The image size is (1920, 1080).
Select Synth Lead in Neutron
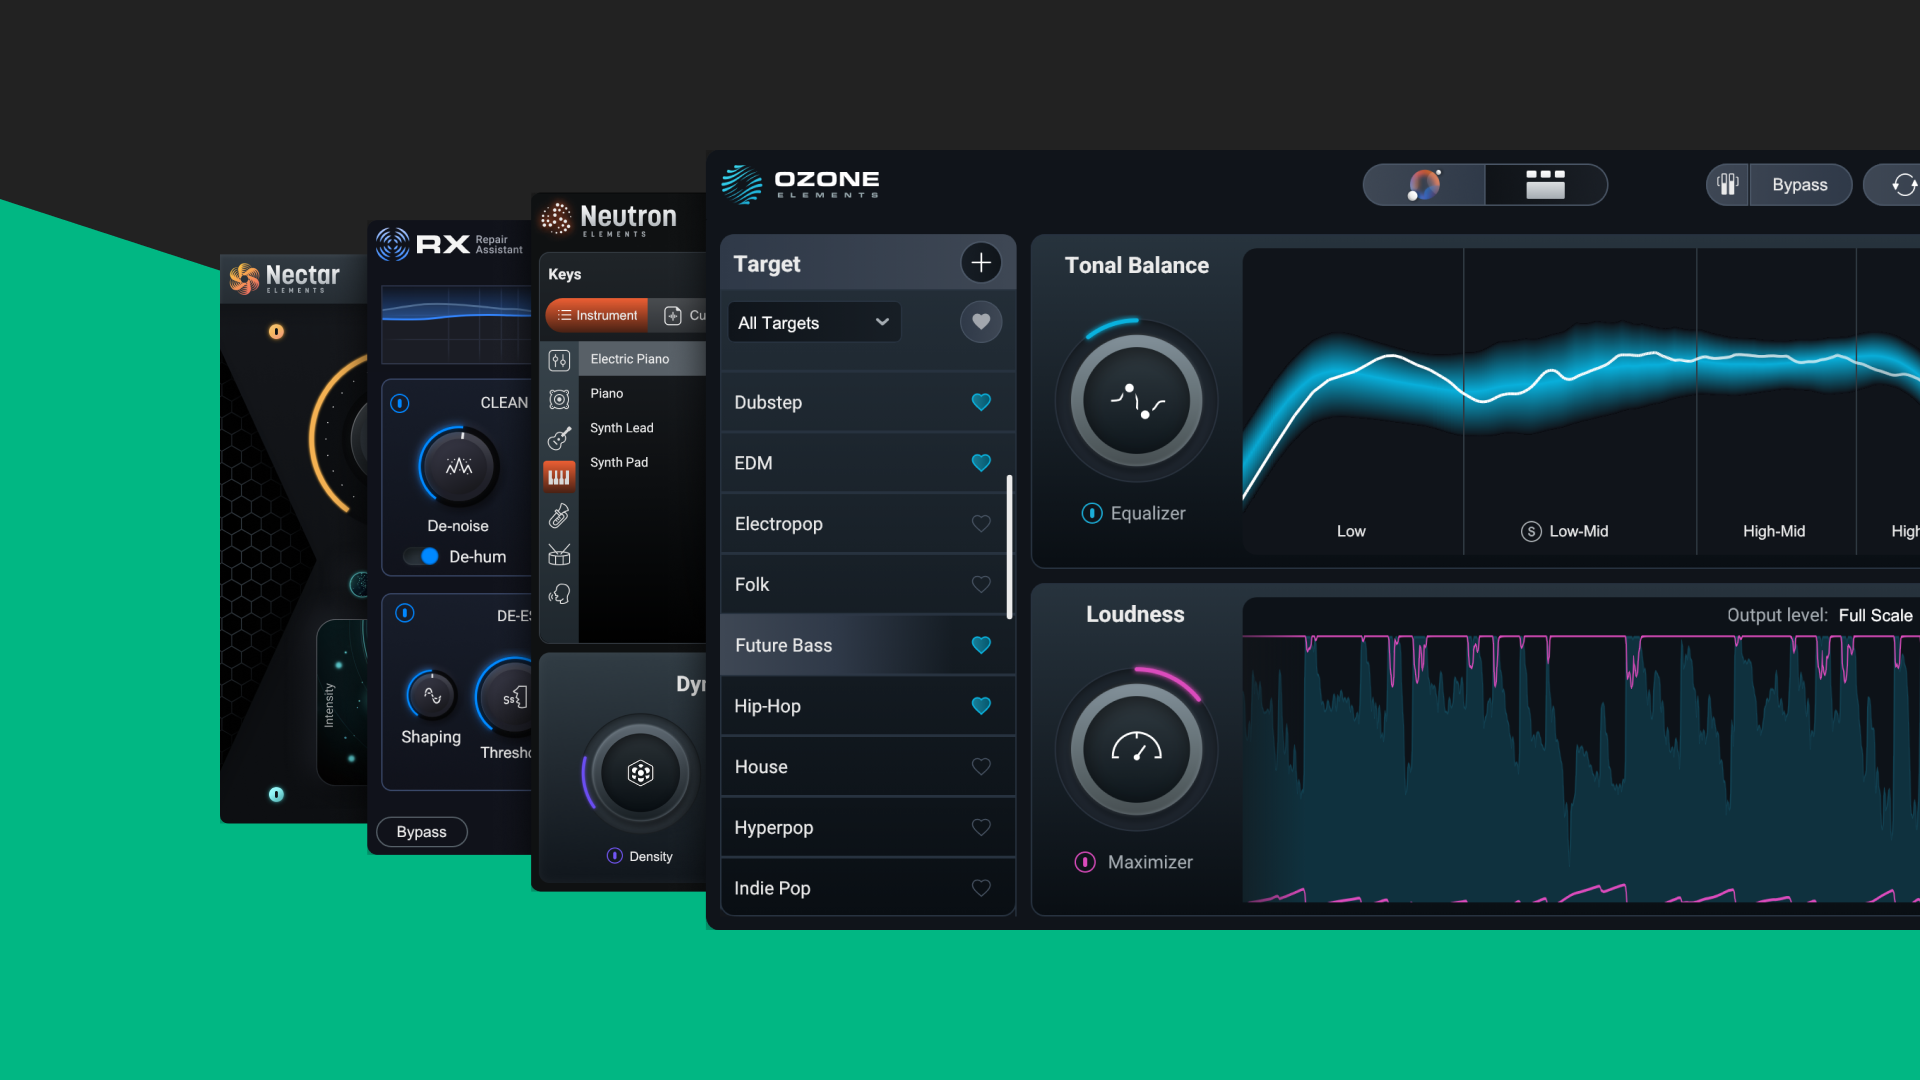click(x=642, y=428)
